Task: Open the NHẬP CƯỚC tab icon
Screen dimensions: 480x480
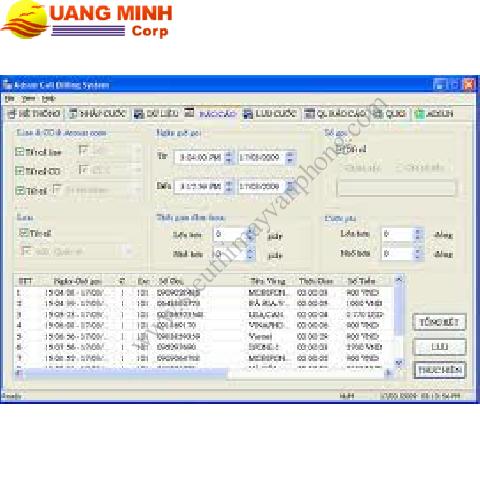Action: (73, 114)
